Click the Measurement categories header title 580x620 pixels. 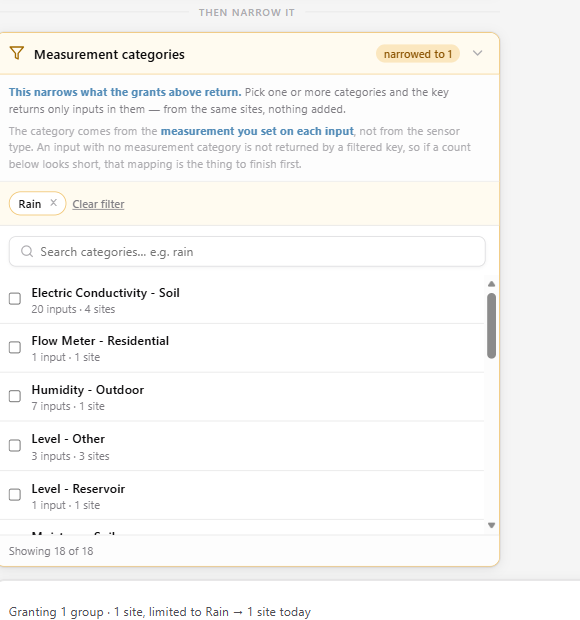tap(109, 54)
